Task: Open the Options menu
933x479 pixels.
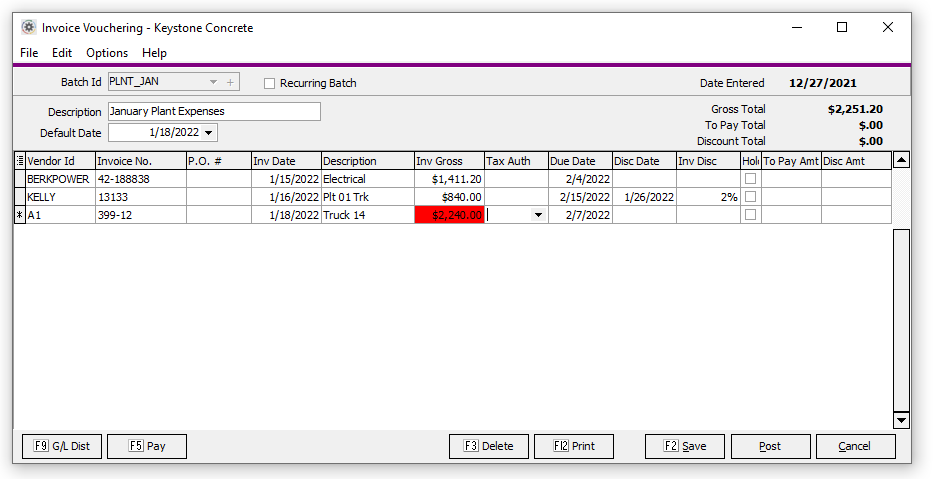Action: click(107, 53)
